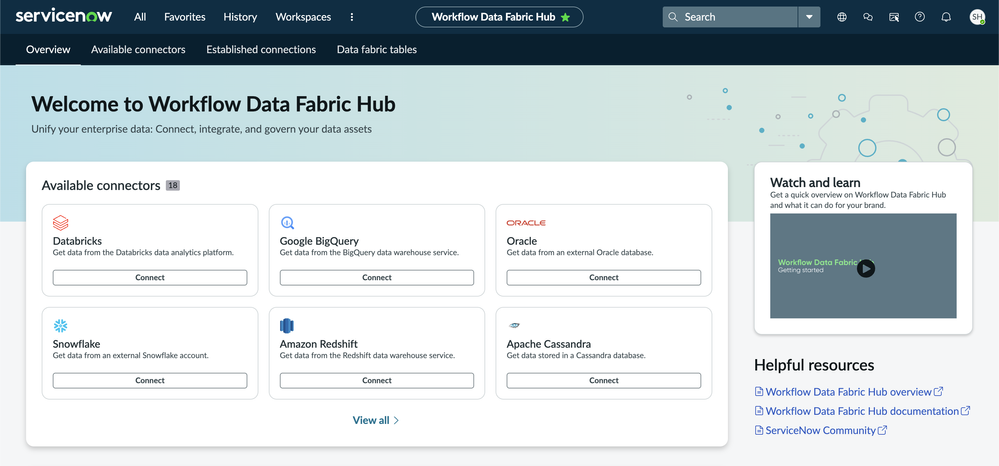Connect to Databricks
999x466 pixels.
(x=150, y=277)
